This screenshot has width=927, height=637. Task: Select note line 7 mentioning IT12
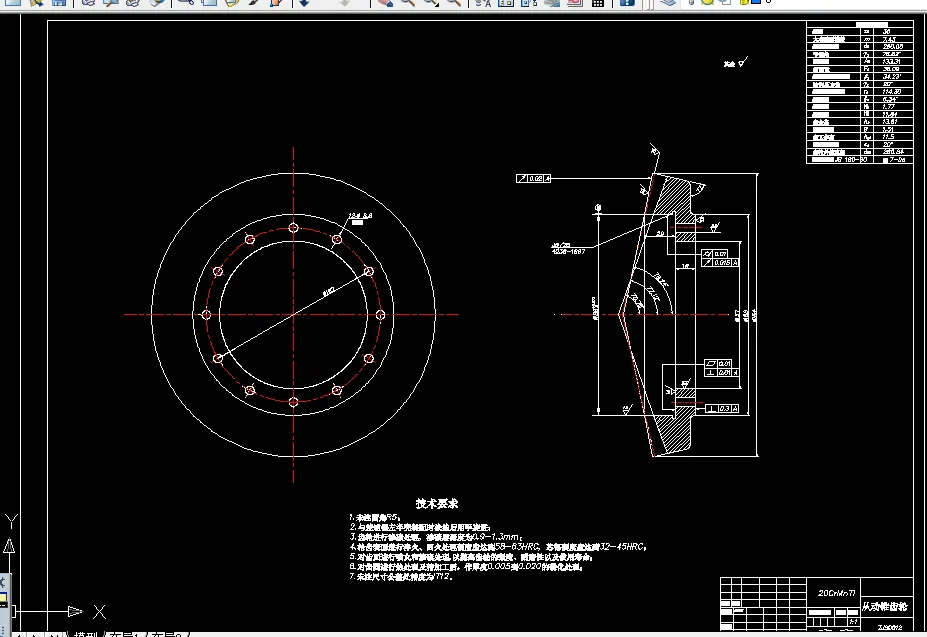401,576
